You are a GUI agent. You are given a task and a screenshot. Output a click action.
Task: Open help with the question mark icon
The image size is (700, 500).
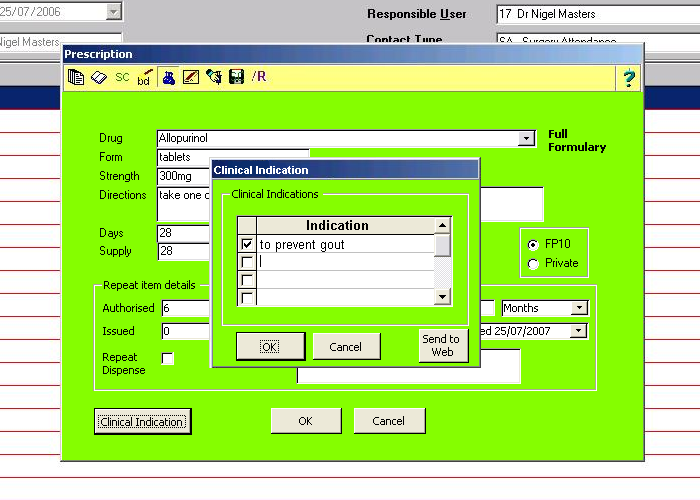629,78
